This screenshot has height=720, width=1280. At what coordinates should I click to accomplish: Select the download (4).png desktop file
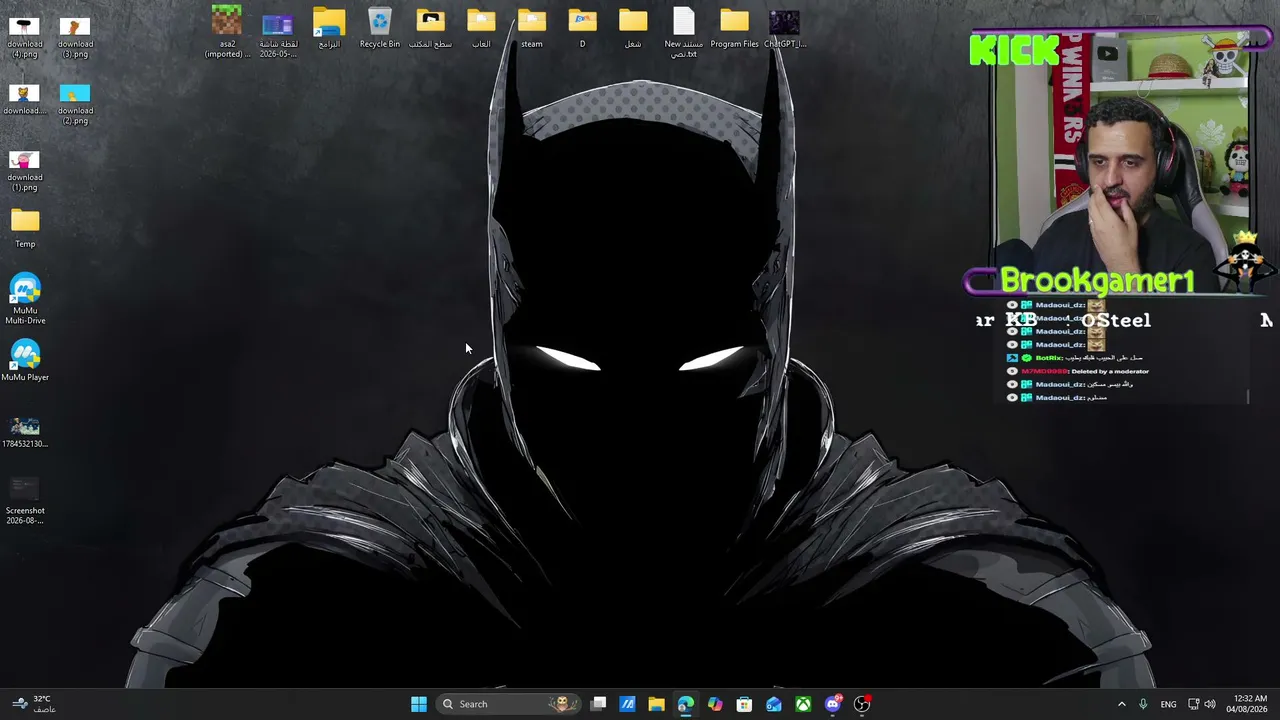[x=25, y=36]
